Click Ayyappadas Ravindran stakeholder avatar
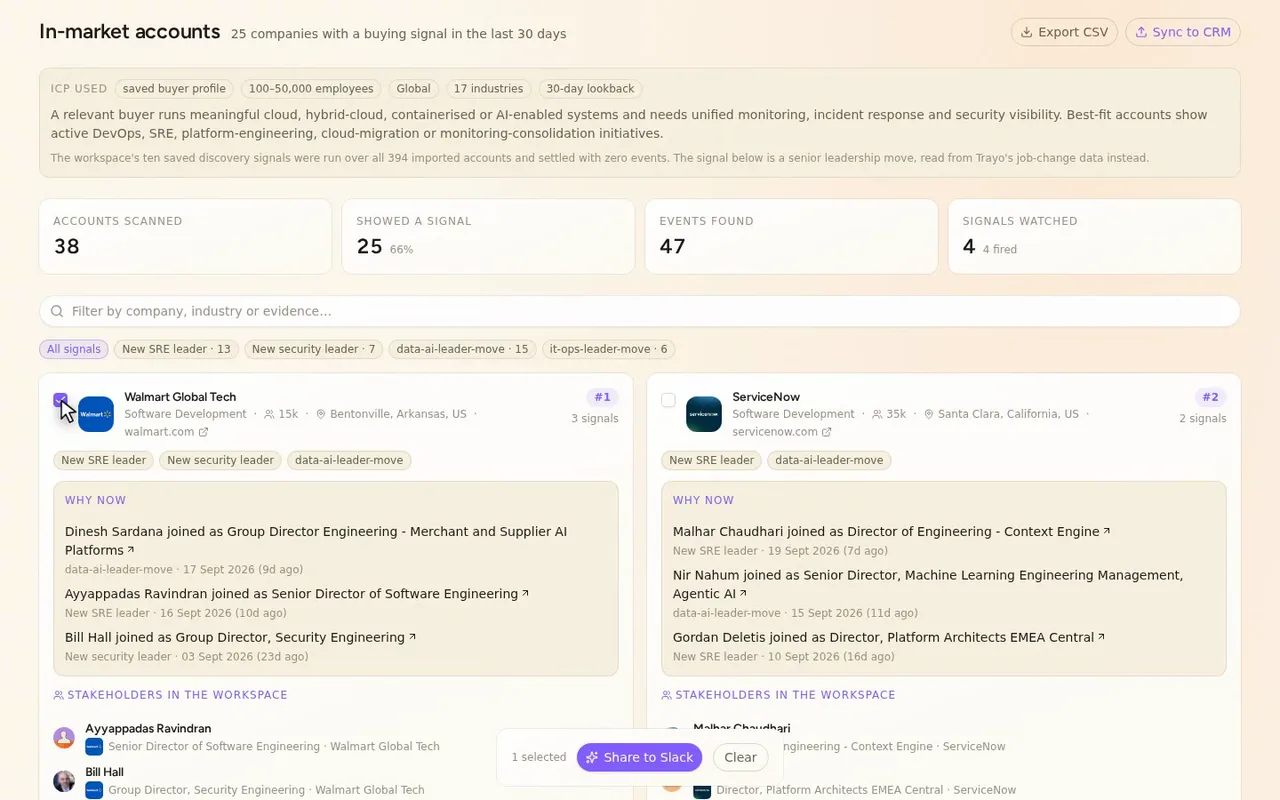1280x800 pixels. (64, 738)
